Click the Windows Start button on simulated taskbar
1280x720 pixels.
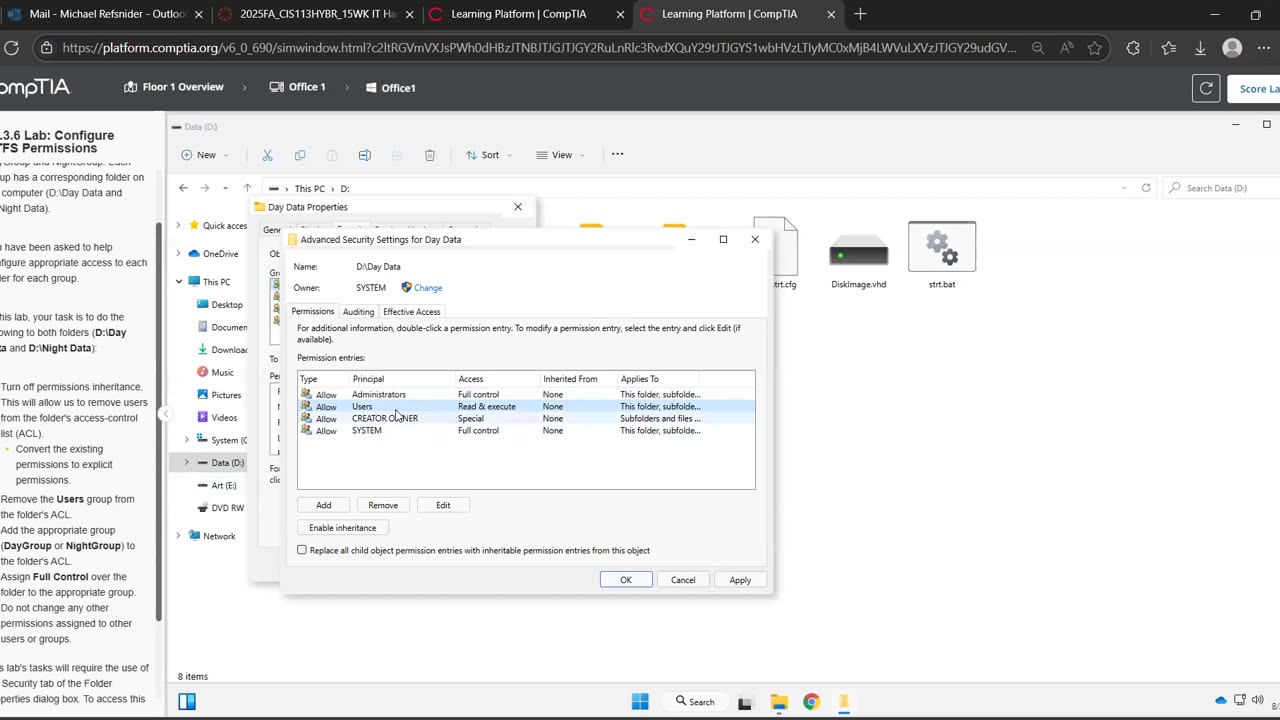coord(640,701)
